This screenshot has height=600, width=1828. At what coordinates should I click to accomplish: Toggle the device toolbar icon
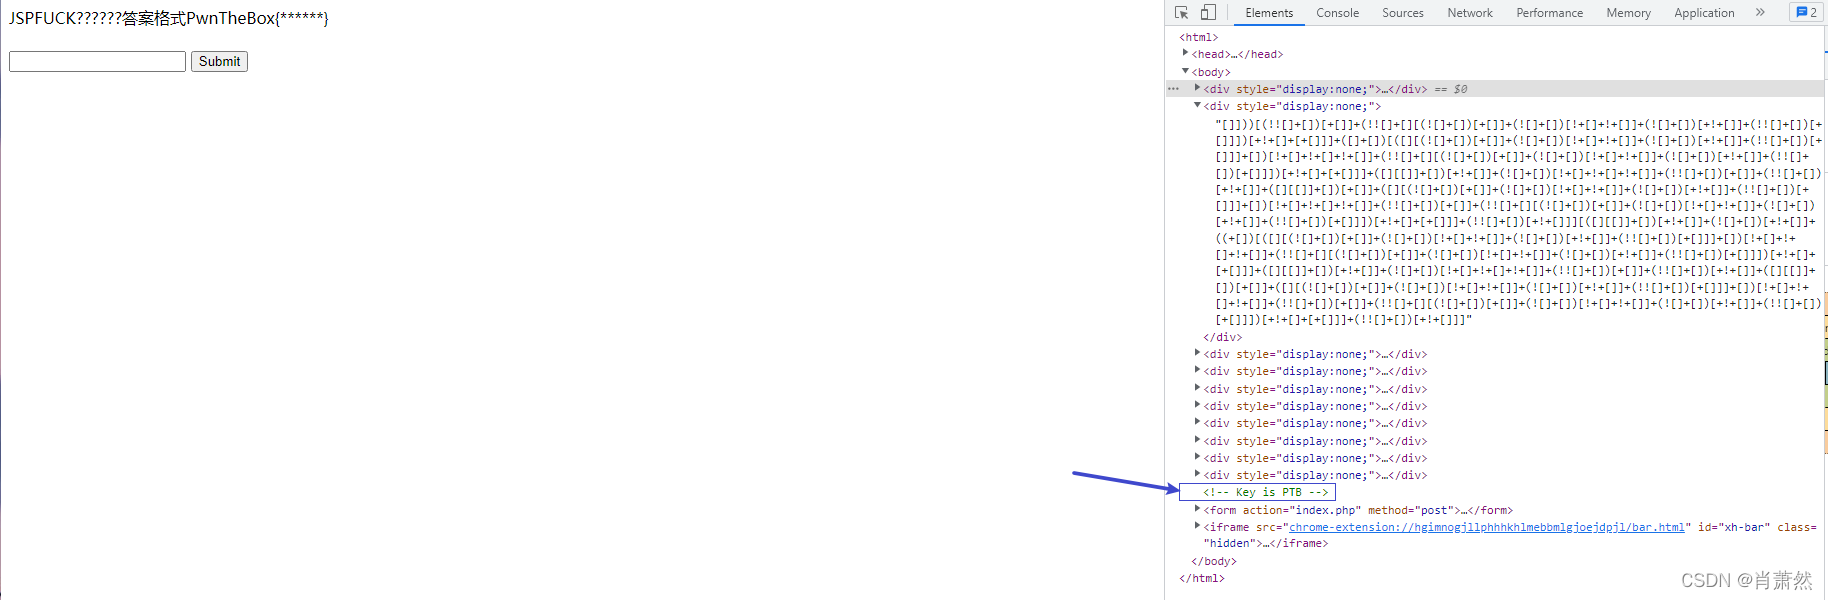coord(1208,12)
